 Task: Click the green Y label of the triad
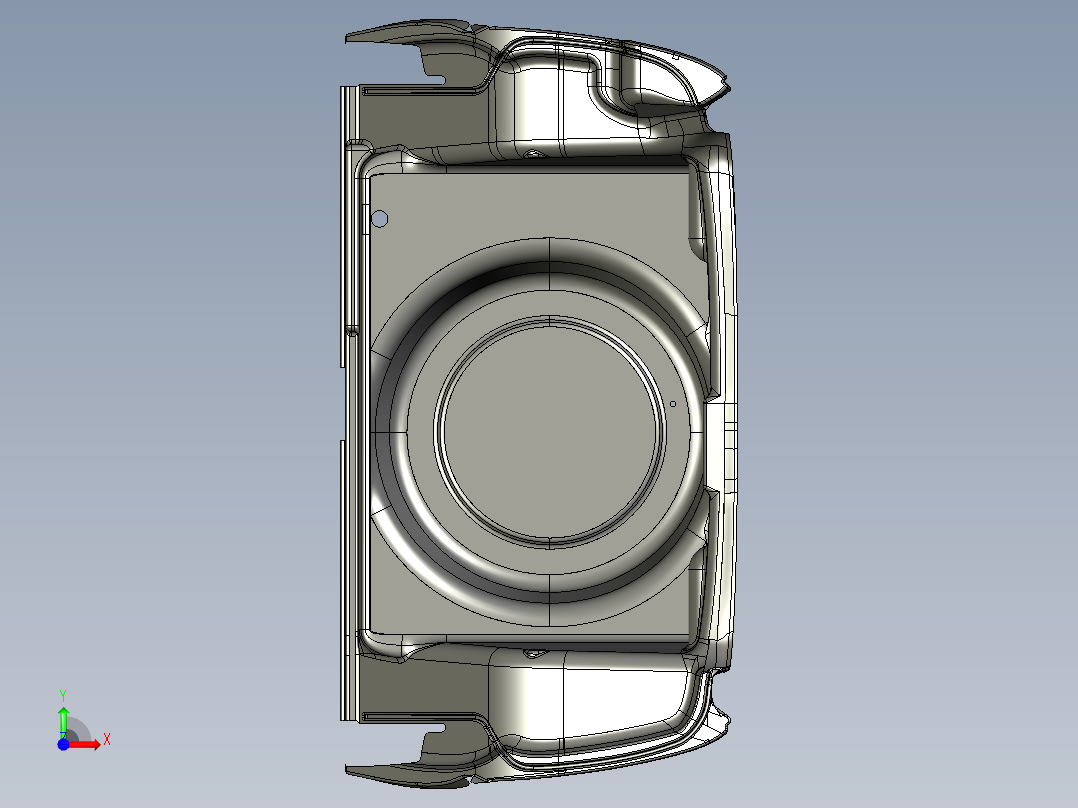[63, 694]
